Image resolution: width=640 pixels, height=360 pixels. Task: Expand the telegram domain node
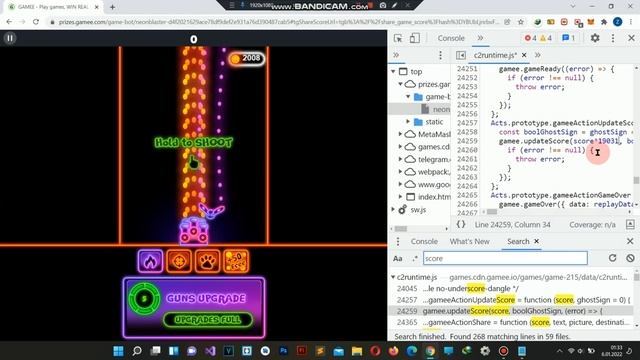click(401, 159)
